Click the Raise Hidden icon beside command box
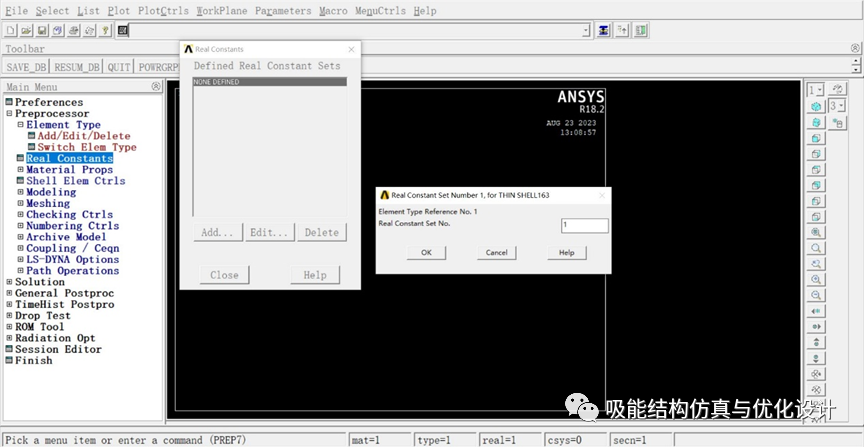The width and height of the screenshot is (864, 447). pyautogui.click(x=603, y=30)
